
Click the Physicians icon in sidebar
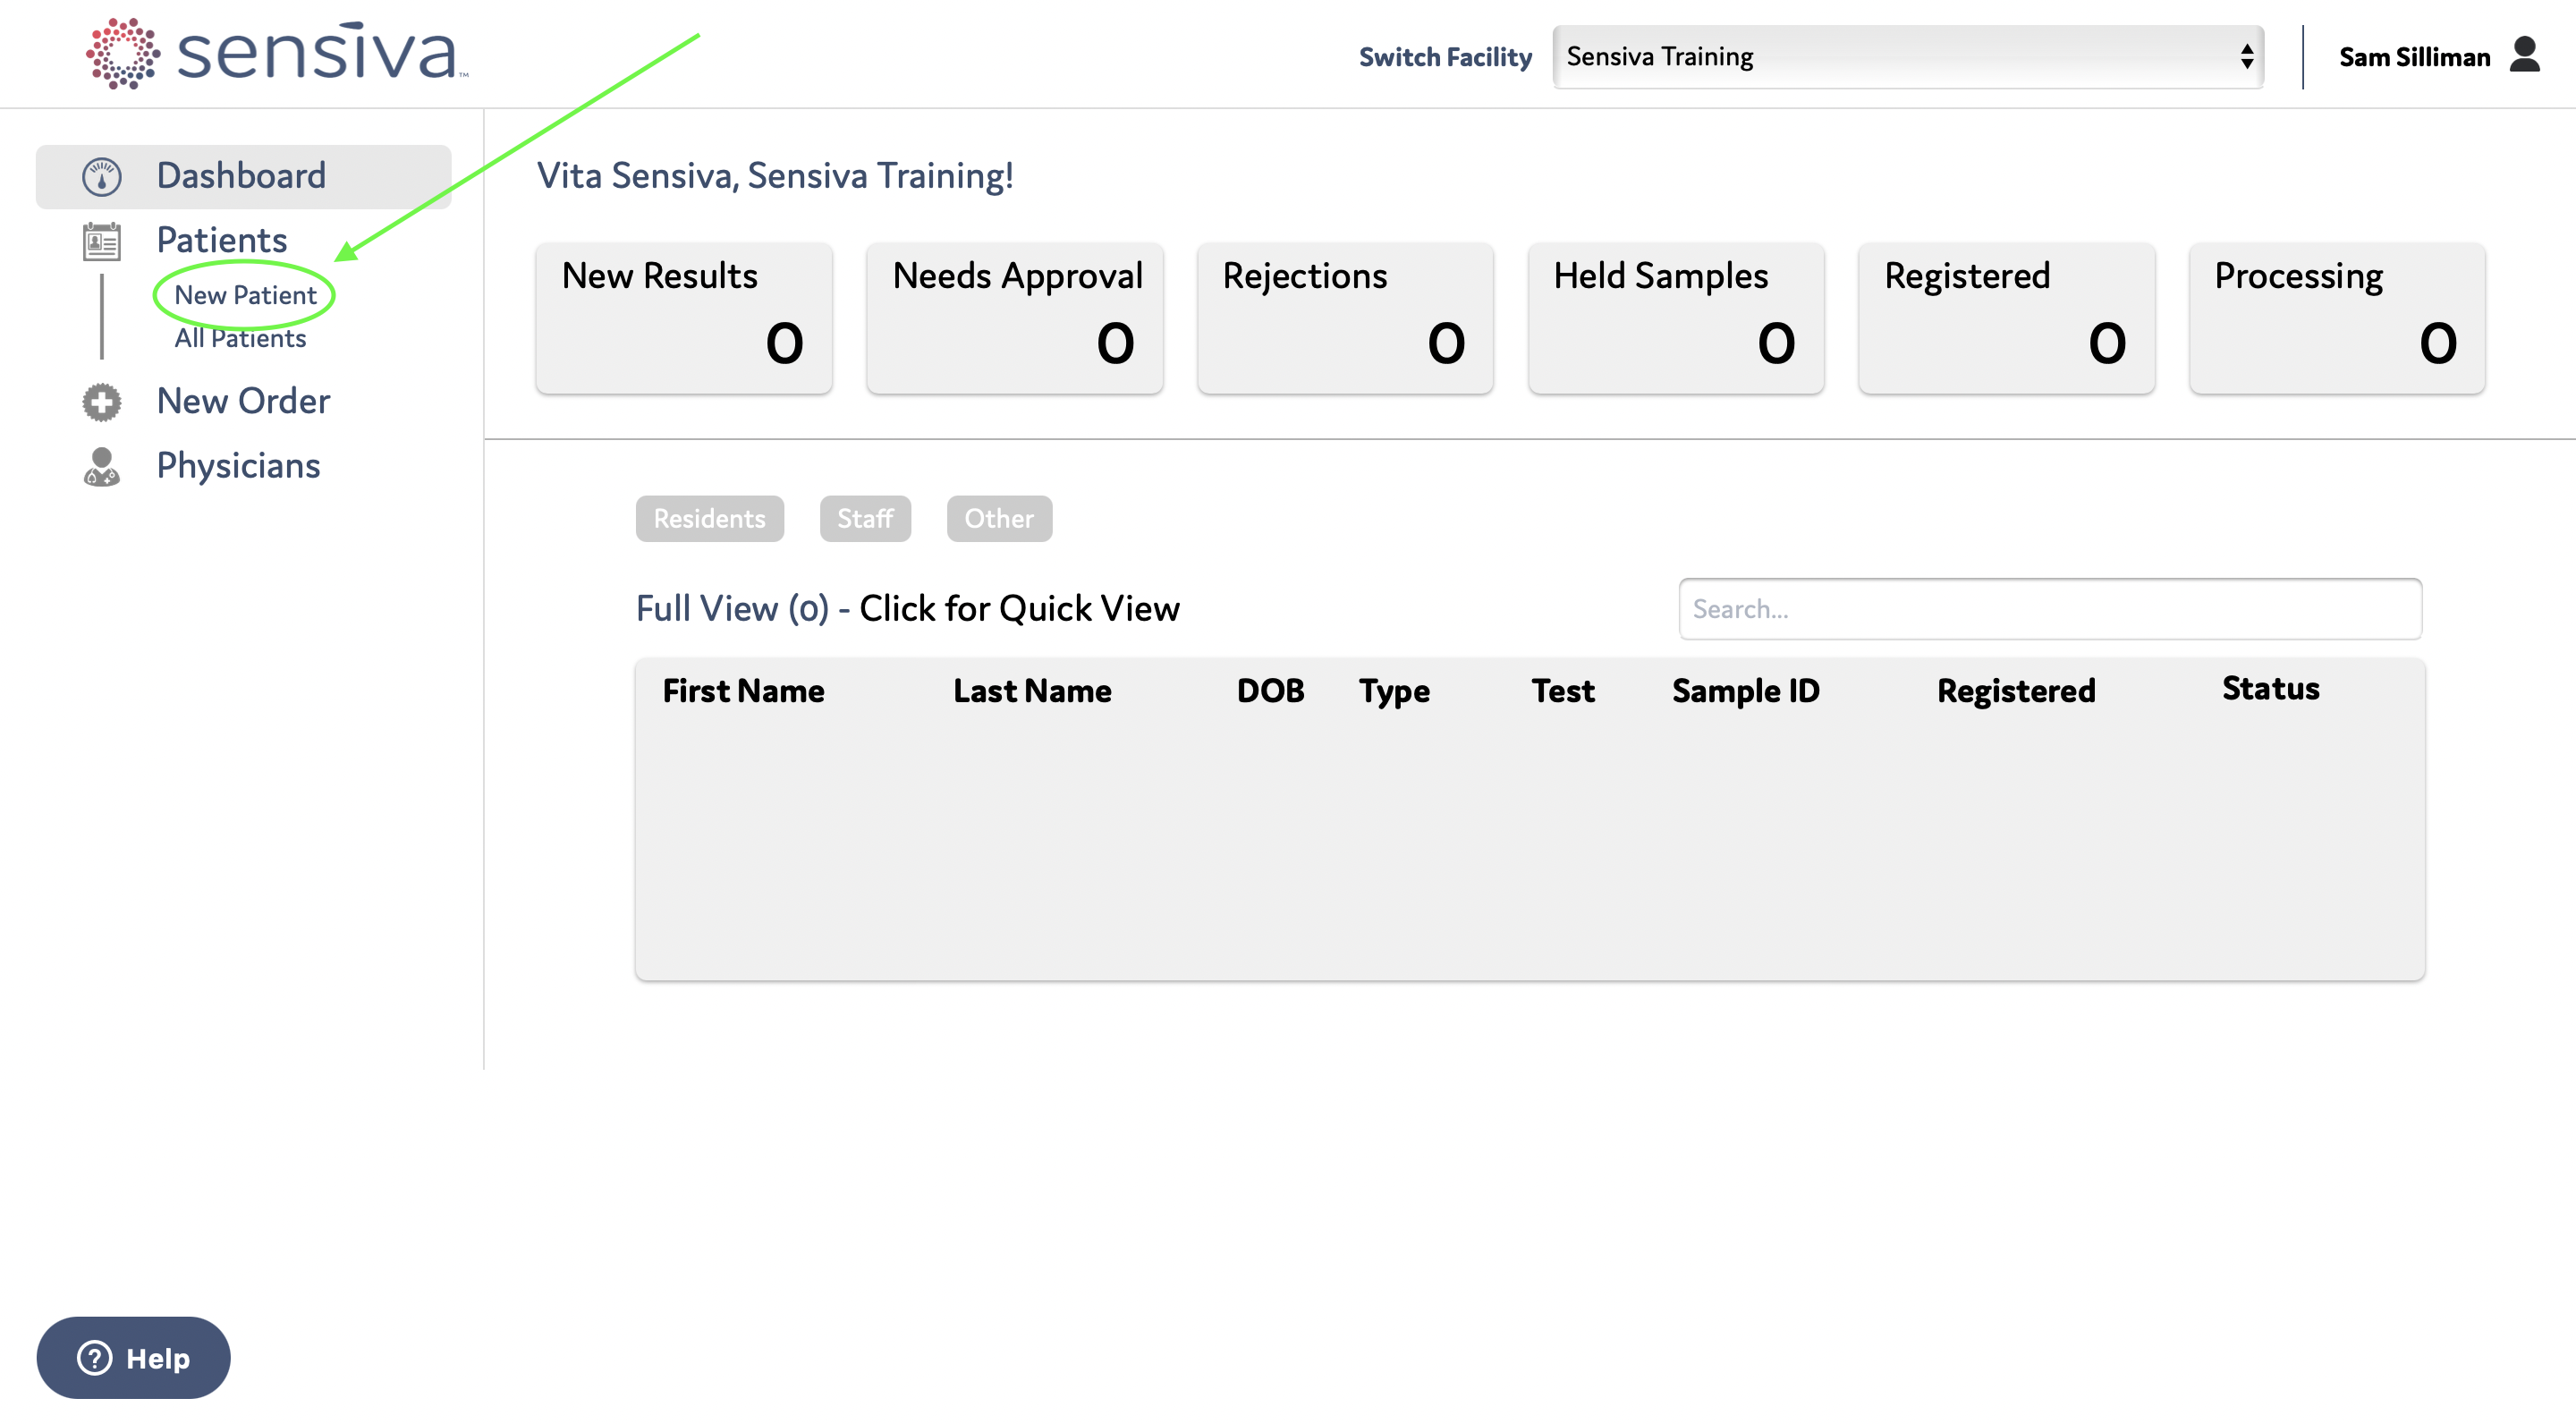[x=102, y=465]
